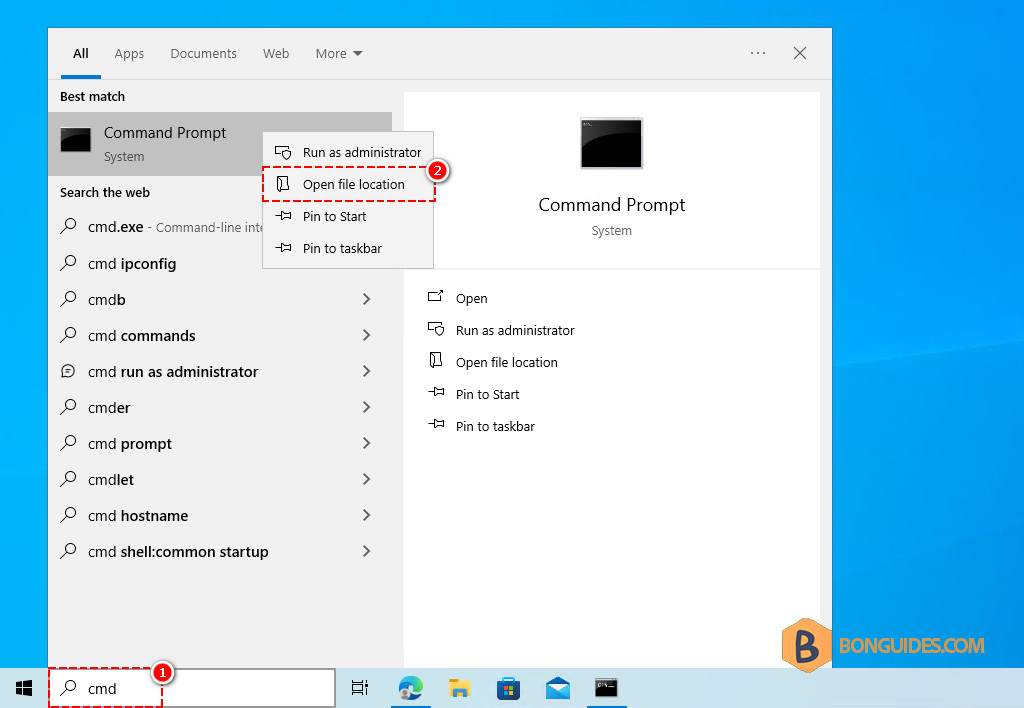The width and height of the screenshot is (1024, 708).
Task: Click pin icon beside Pin to Start in right pane
Action: 436,392
